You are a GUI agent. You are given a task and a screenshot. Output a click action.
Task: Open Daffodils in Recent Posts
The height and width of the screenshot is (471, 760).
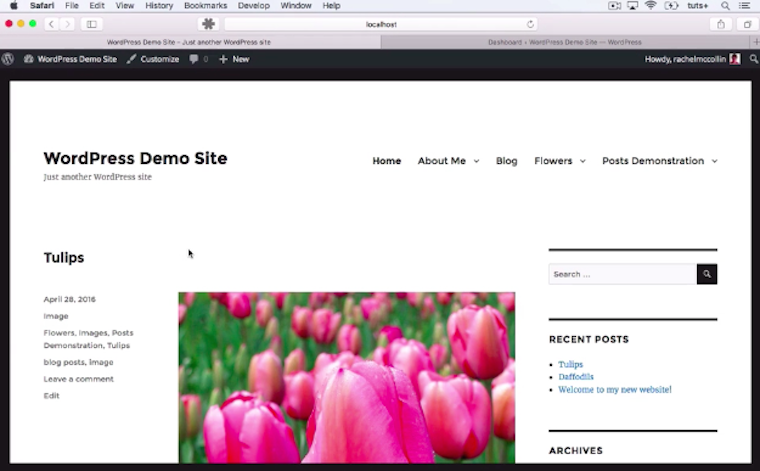click(x=576, y=377)
